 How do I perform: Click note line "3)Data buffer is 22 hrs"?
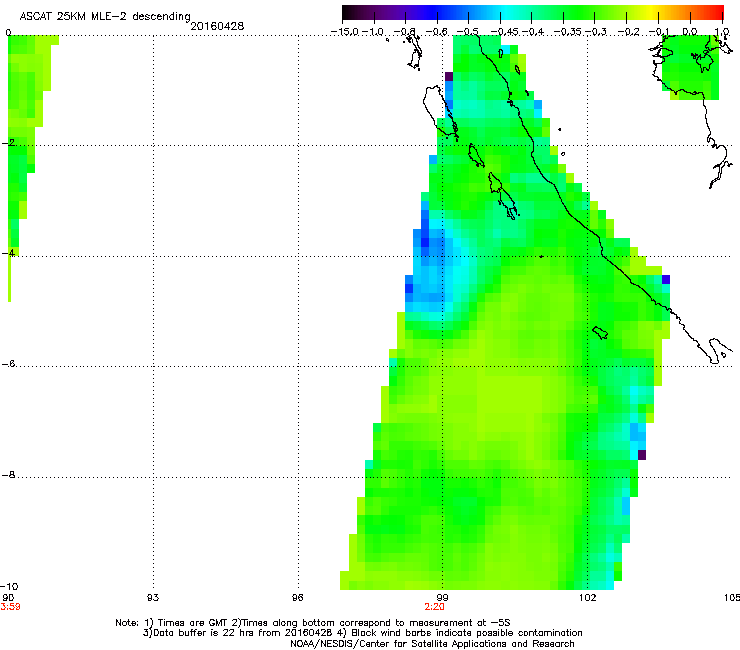(x=362, y=633)
